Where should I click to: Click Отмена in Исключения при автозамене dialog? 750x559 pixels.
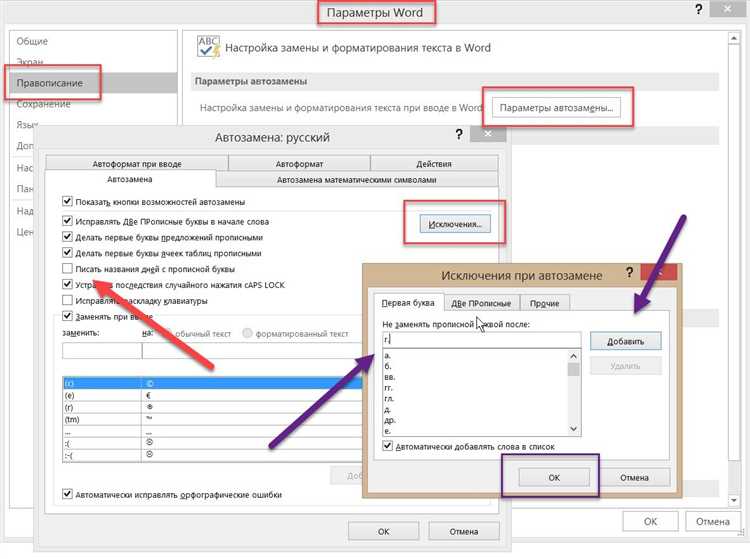tap(634, 477)
